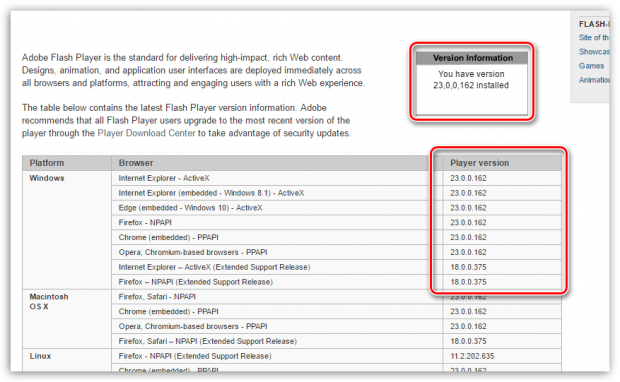
Task: Click the 'The table below contains' paragraph
Action: 186,120
